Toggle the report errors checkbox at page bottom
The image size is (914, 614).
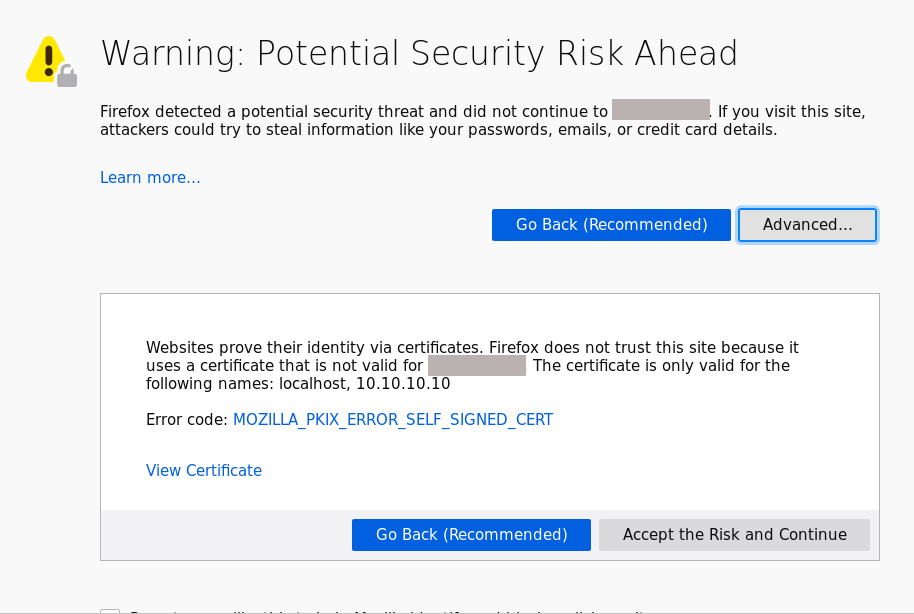110,611
